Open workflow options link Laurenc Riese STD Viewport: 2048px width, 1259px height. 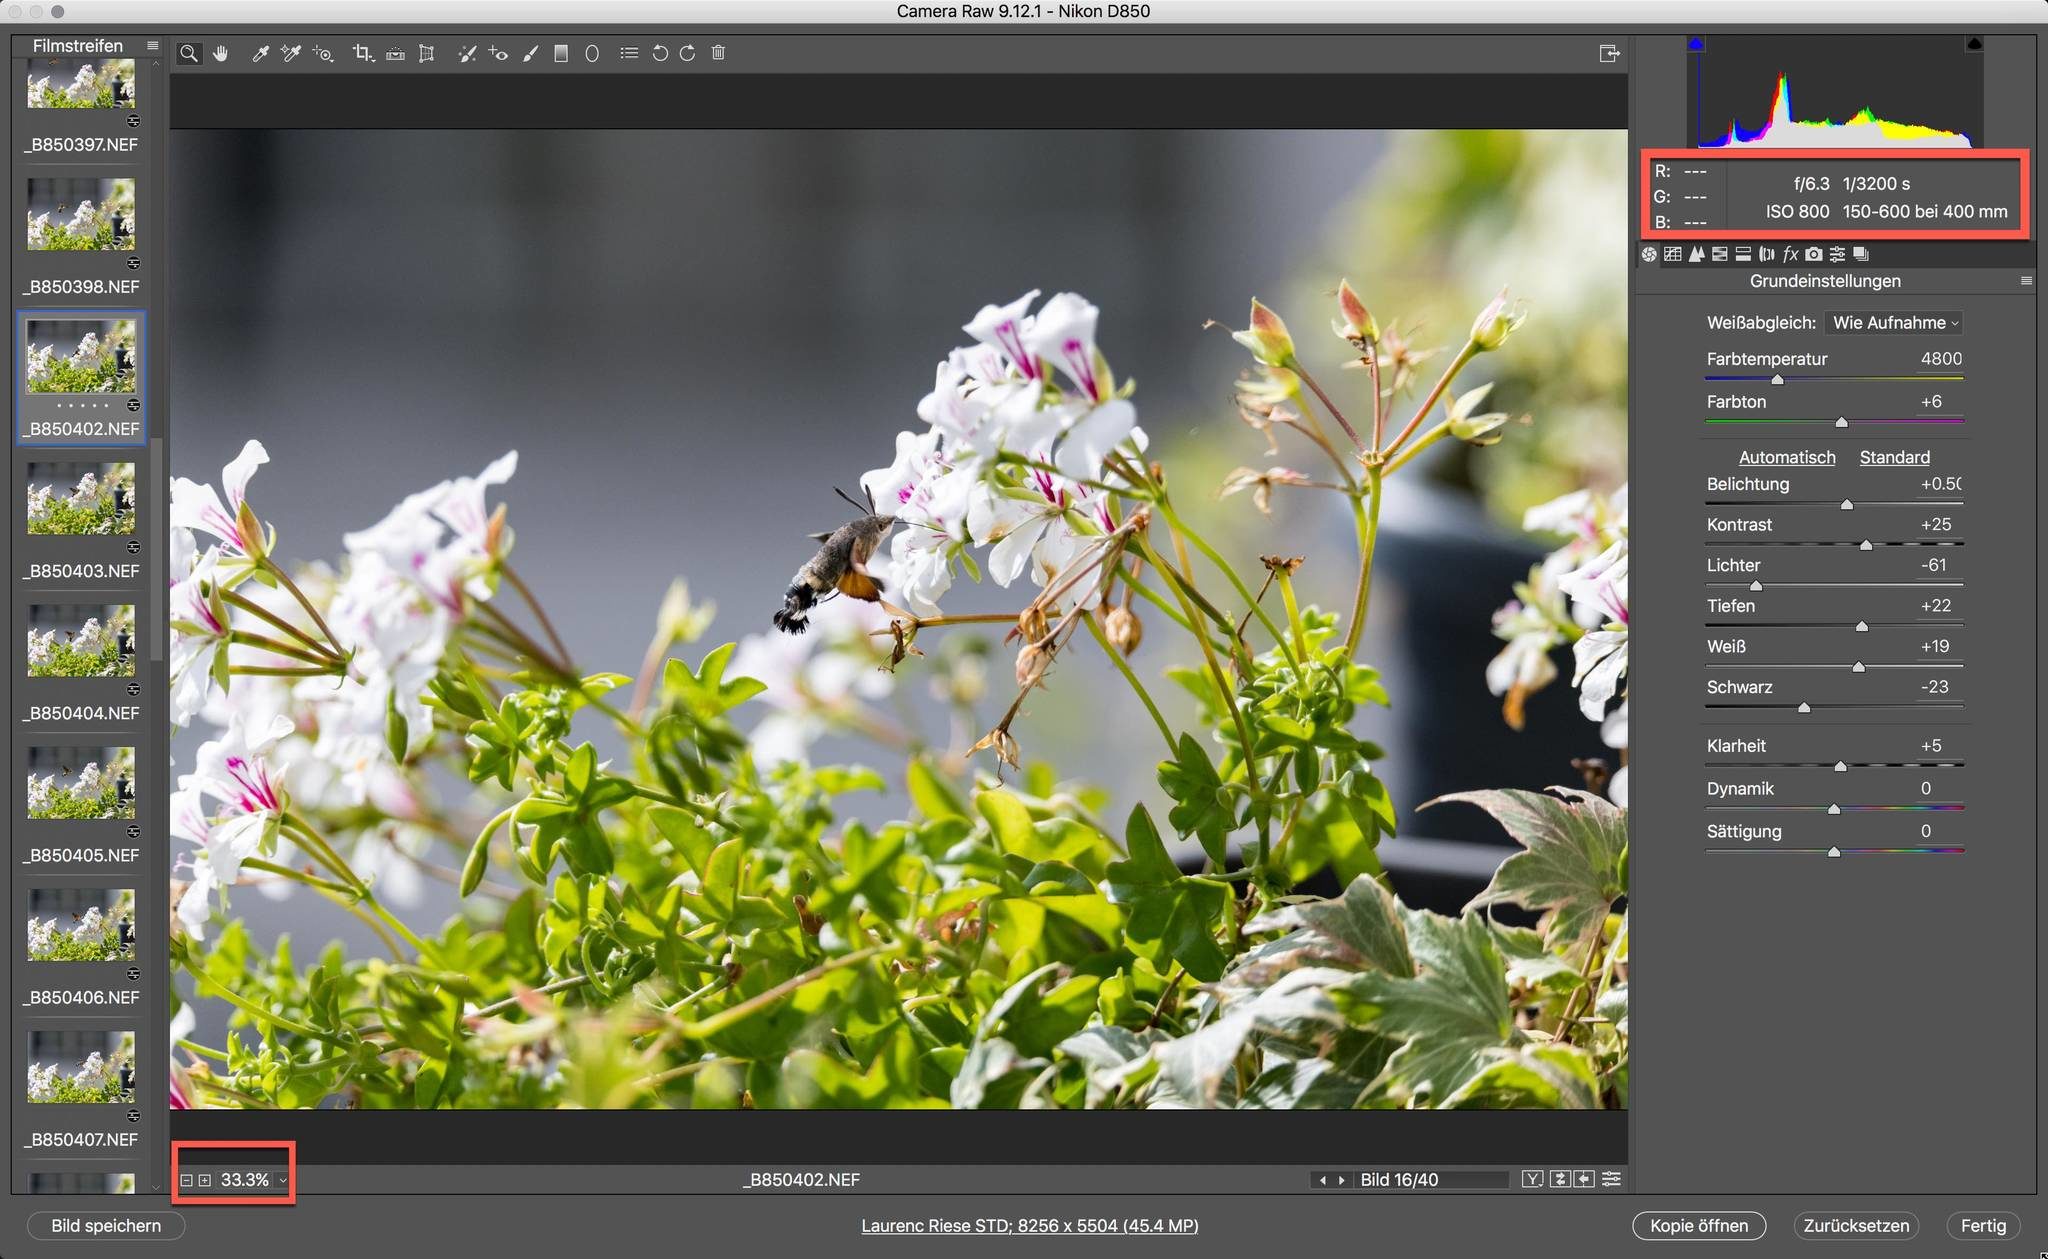pos(1029,1225)
